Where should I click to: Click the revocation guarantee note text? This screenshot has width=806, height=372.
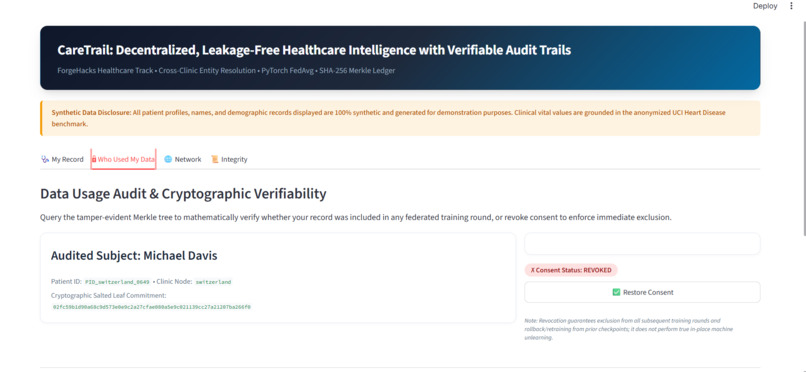coord(629,329)
